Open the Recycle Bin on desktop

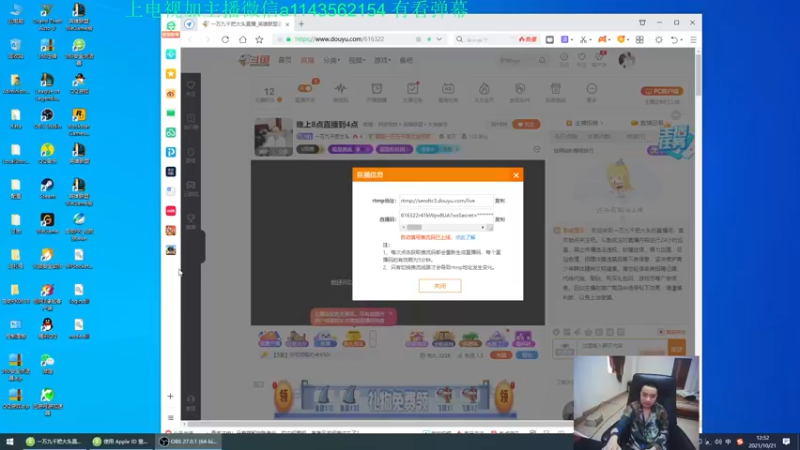16,48
